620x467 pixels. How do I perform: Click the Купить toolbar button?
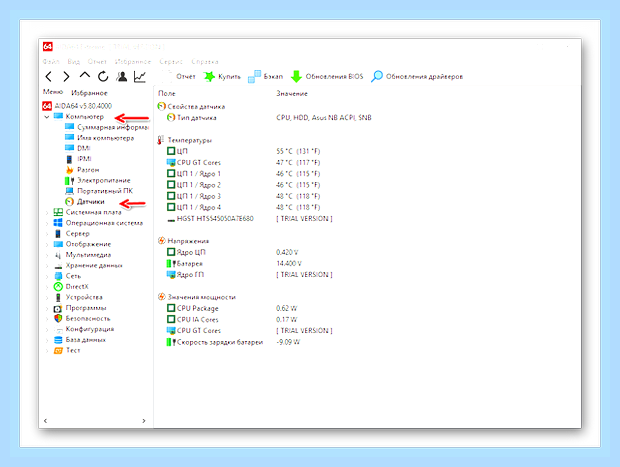click(x=222, y=76)
